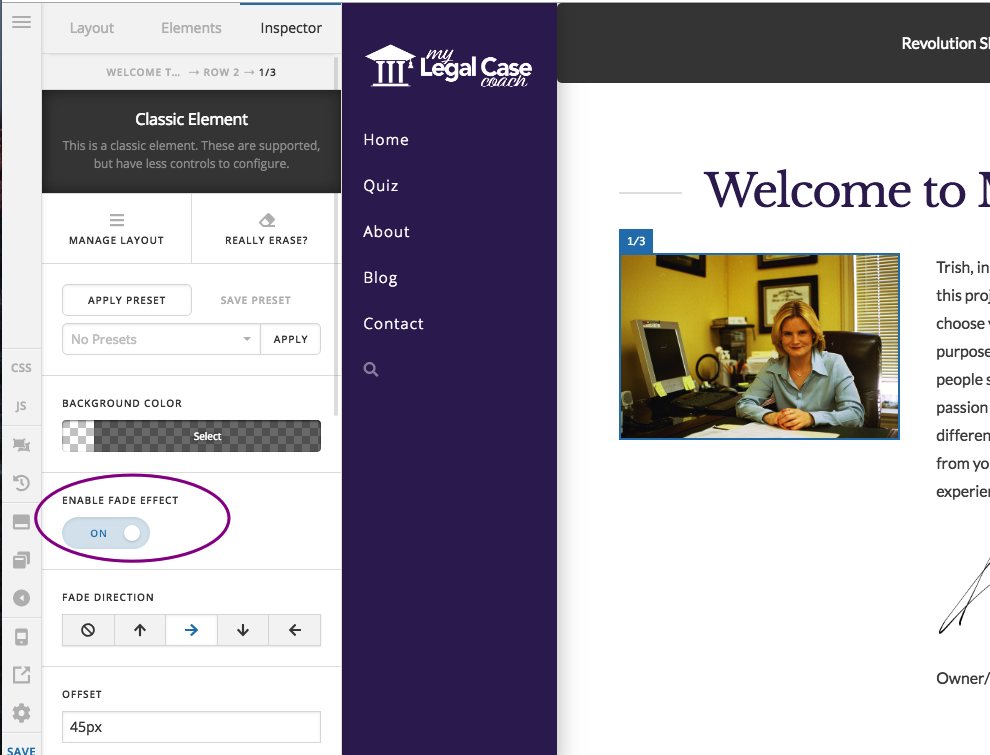
Task: Choose the left fade direction arrow
Action: click(294, 630)
